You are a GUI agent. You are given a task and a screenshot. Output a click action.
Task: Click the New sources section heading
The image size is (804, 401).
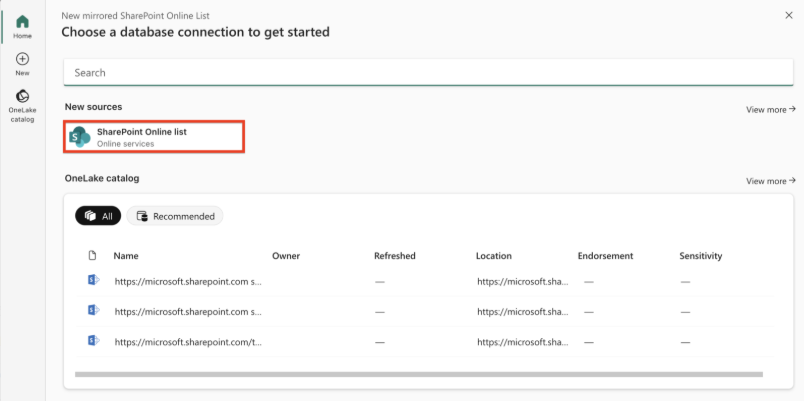[93, 107]
